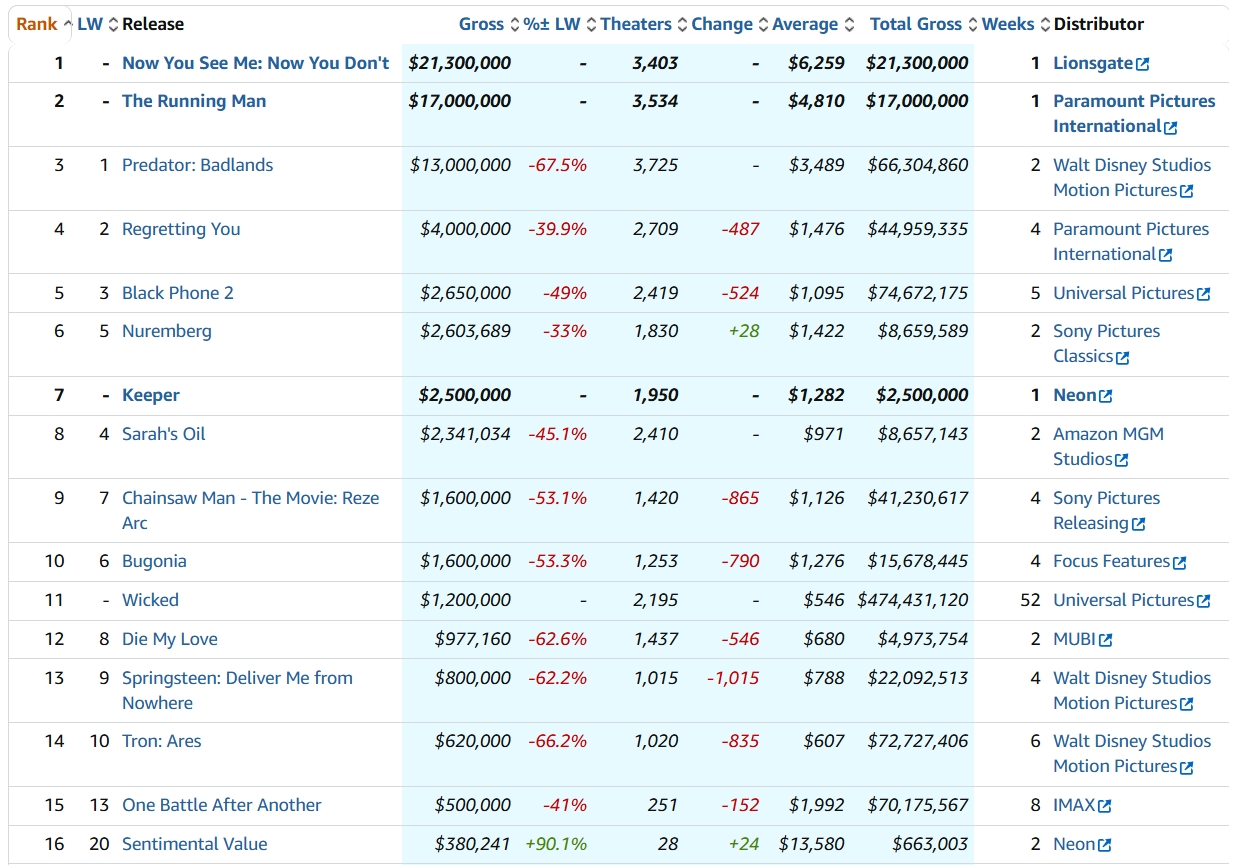Open The Running Man release page
Image resolution: width=1241 pixels, height=865 pixels.
(x=194, y=101)
